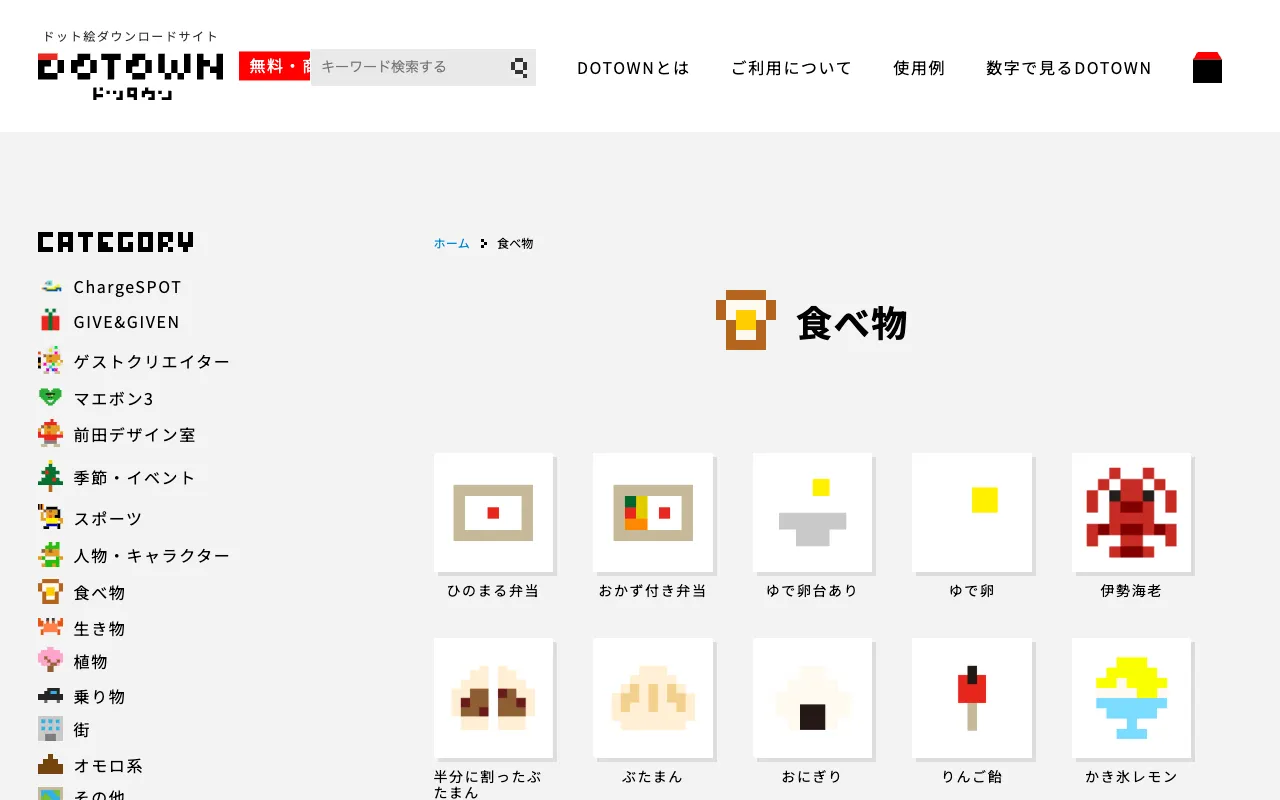Image resolution: width=1280 pixels, height=800 pixels.
Task: Open 数字で見るDOTOWN menu item
Action: point(1069,68)
